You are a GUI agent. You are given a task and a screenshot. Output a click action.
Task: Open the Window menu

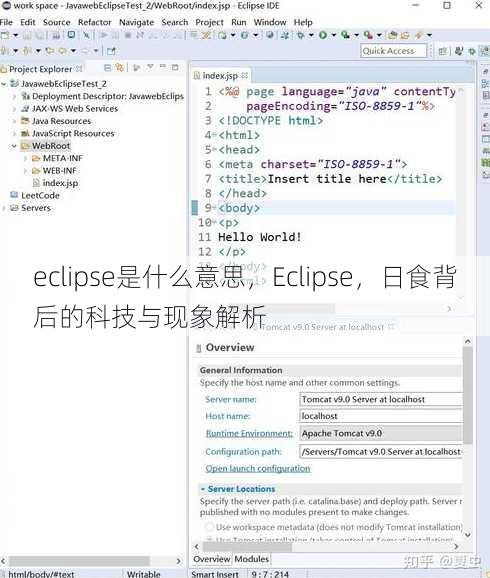tap(270, 22)
